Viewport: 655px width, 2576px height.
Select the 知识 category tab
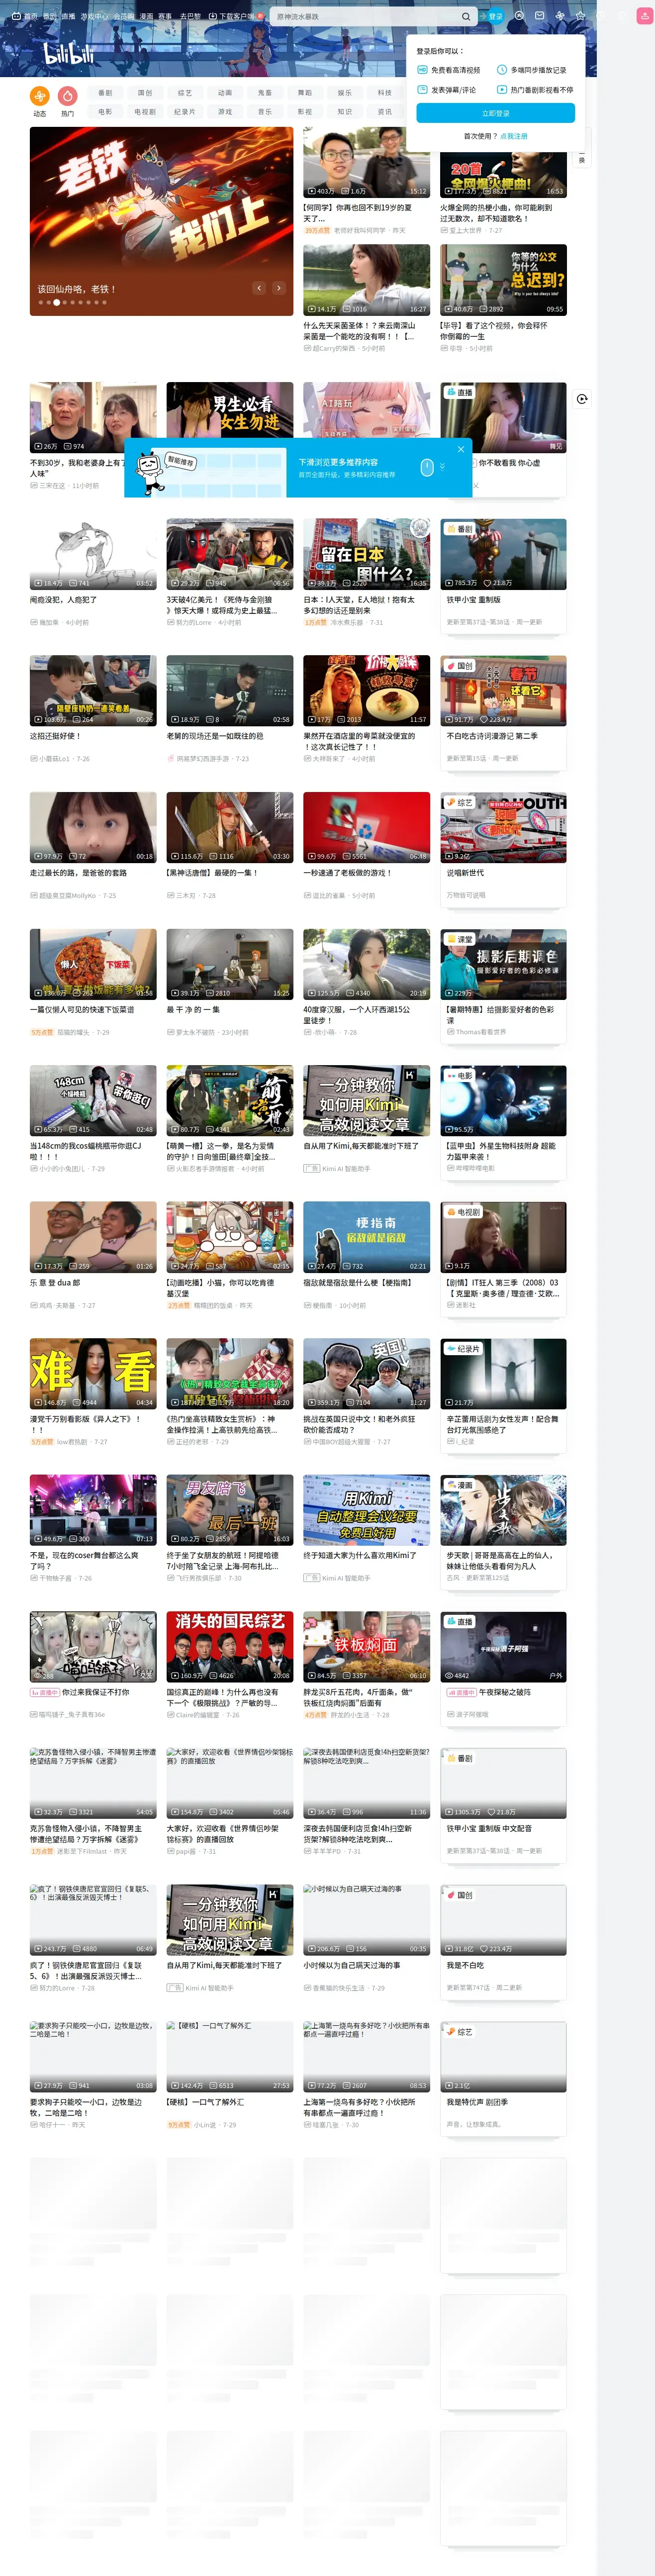(x=345, y=112)
